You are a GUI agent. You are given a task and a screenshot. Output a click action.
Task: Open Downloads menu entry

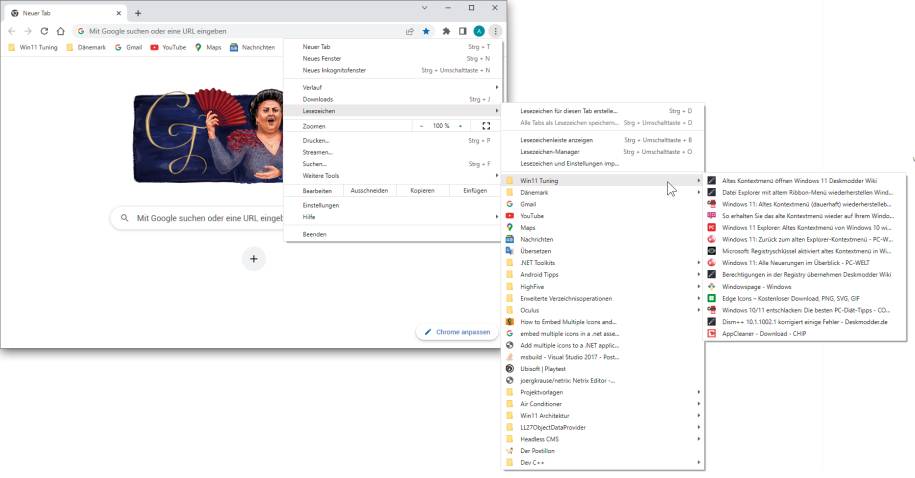[x=395, y=99]
